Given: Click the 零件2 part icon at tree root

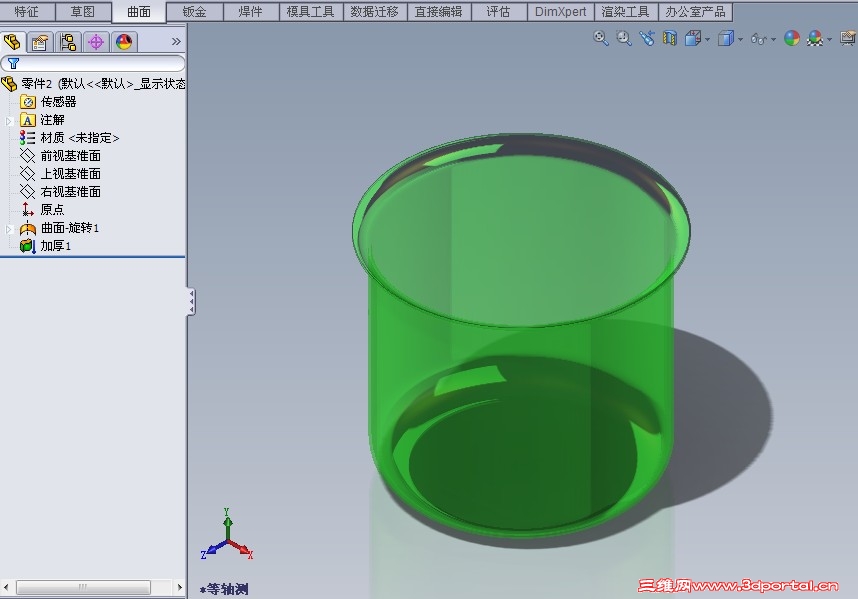Looking at the screenshot, I should 9,84.
